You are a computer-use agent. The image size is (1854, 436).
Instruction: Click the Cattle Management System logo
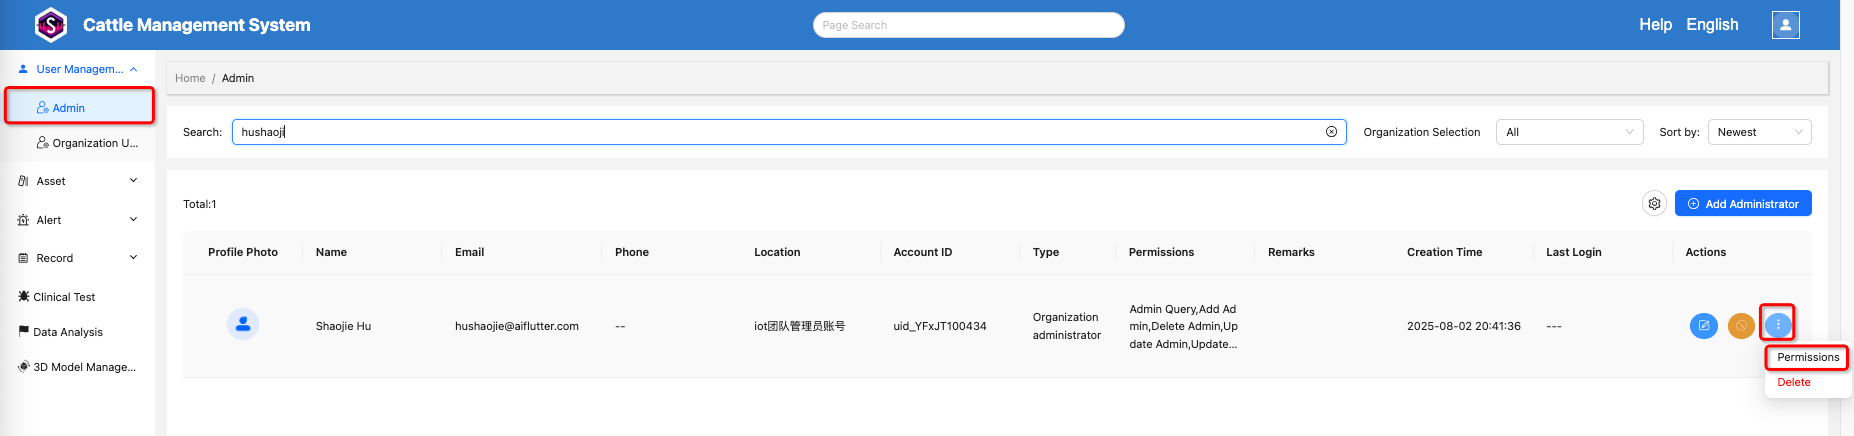[50, 25]
